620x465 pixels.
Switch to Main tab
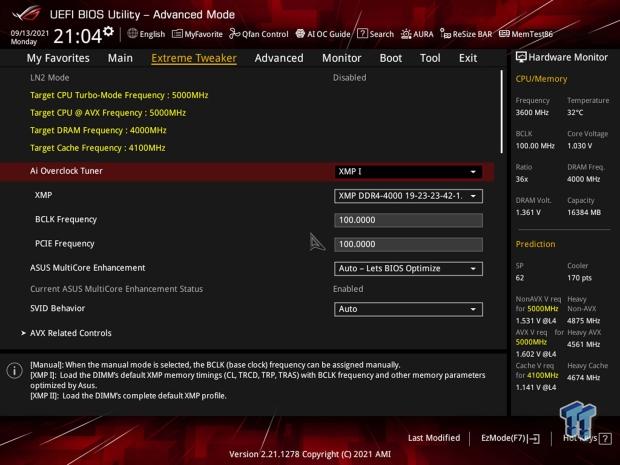(120, 58)
